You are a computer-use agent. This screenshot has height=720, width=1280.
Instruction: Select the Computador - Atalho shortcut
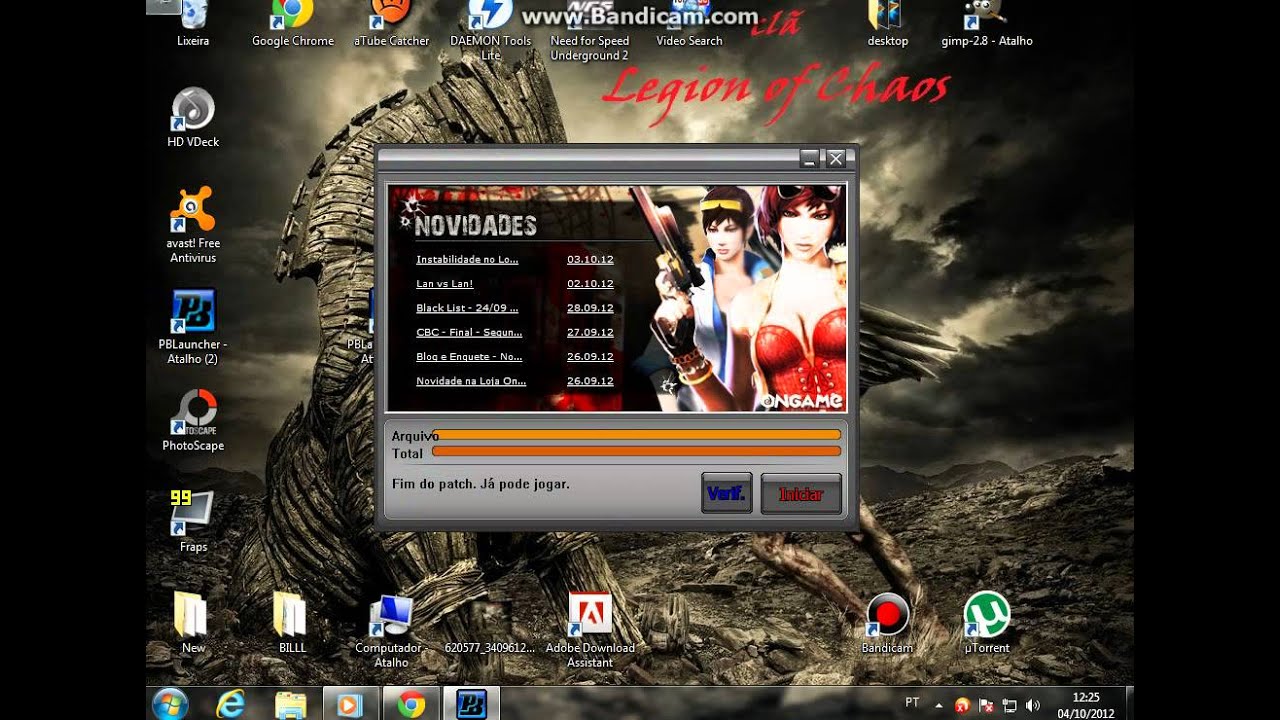pos(391,630)
